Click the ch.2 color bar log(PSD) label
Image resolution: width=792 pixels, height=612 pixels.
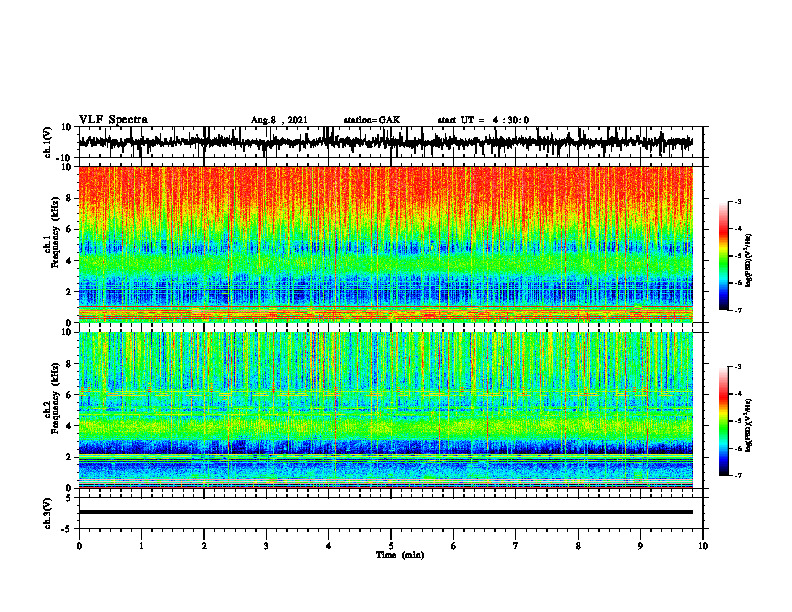click(x=748, y=425)
